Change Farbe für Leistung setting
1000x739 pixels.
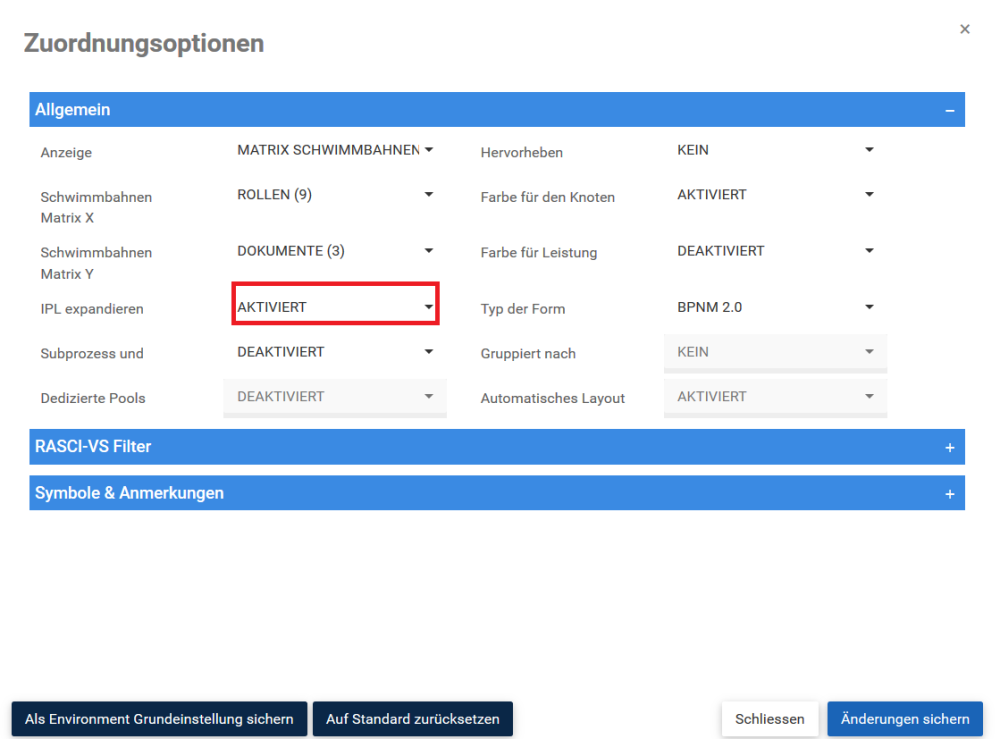coord(775,251)
